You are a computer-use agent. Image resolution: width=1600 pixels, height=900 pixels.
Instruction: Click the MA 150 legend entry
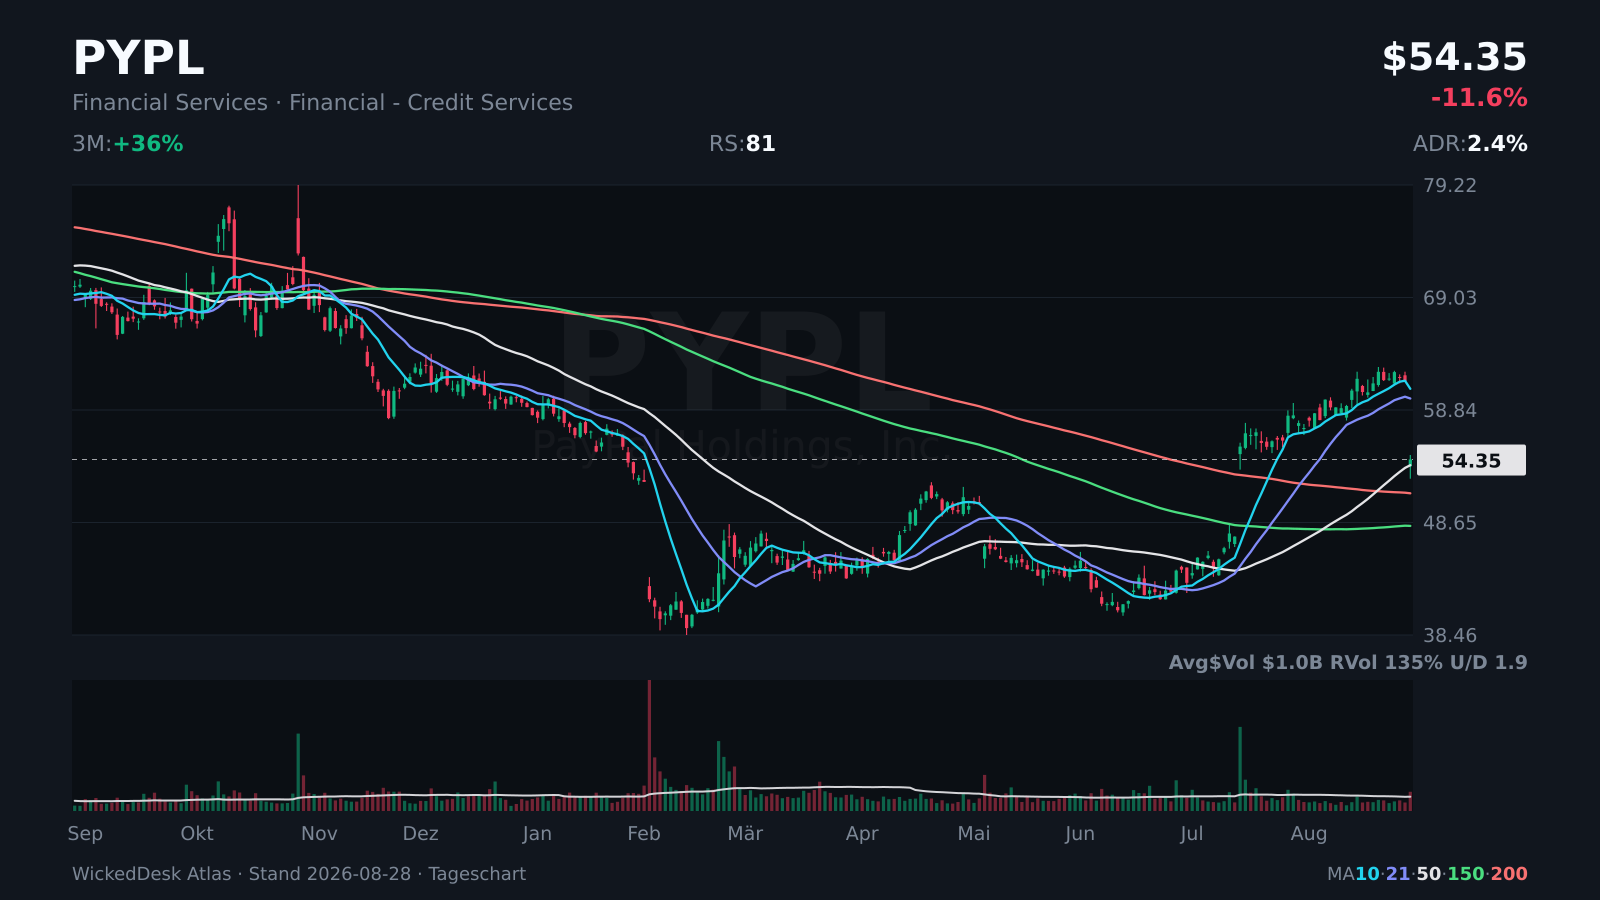pos(1466,874)
